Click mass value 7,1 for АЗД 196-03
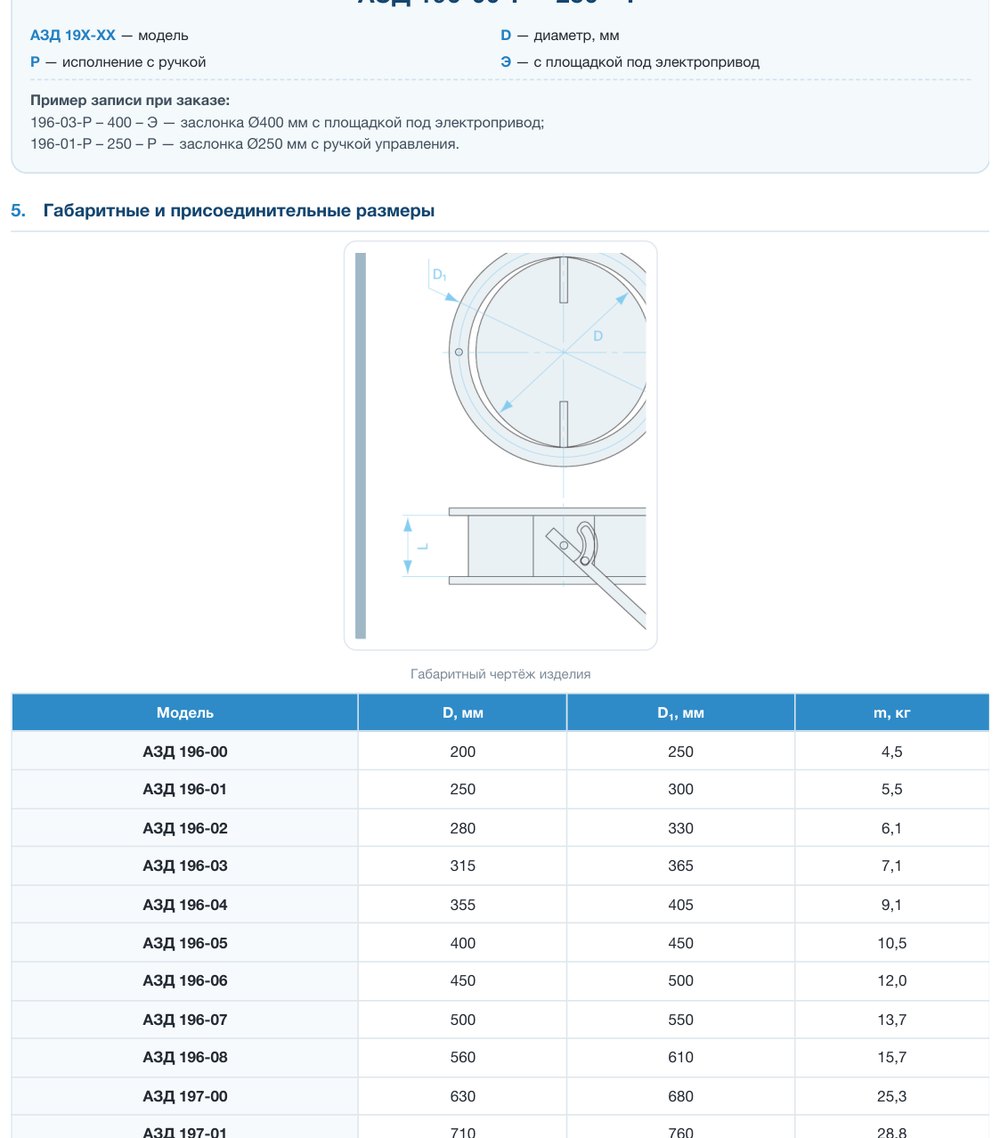Screen dimensions: 1000x1138 [x=892, y=866]
